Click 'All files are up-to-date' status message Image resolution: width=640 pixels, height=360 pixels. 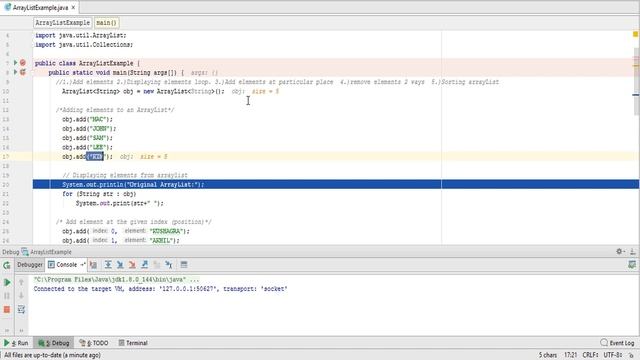click(x=52, y=355)
